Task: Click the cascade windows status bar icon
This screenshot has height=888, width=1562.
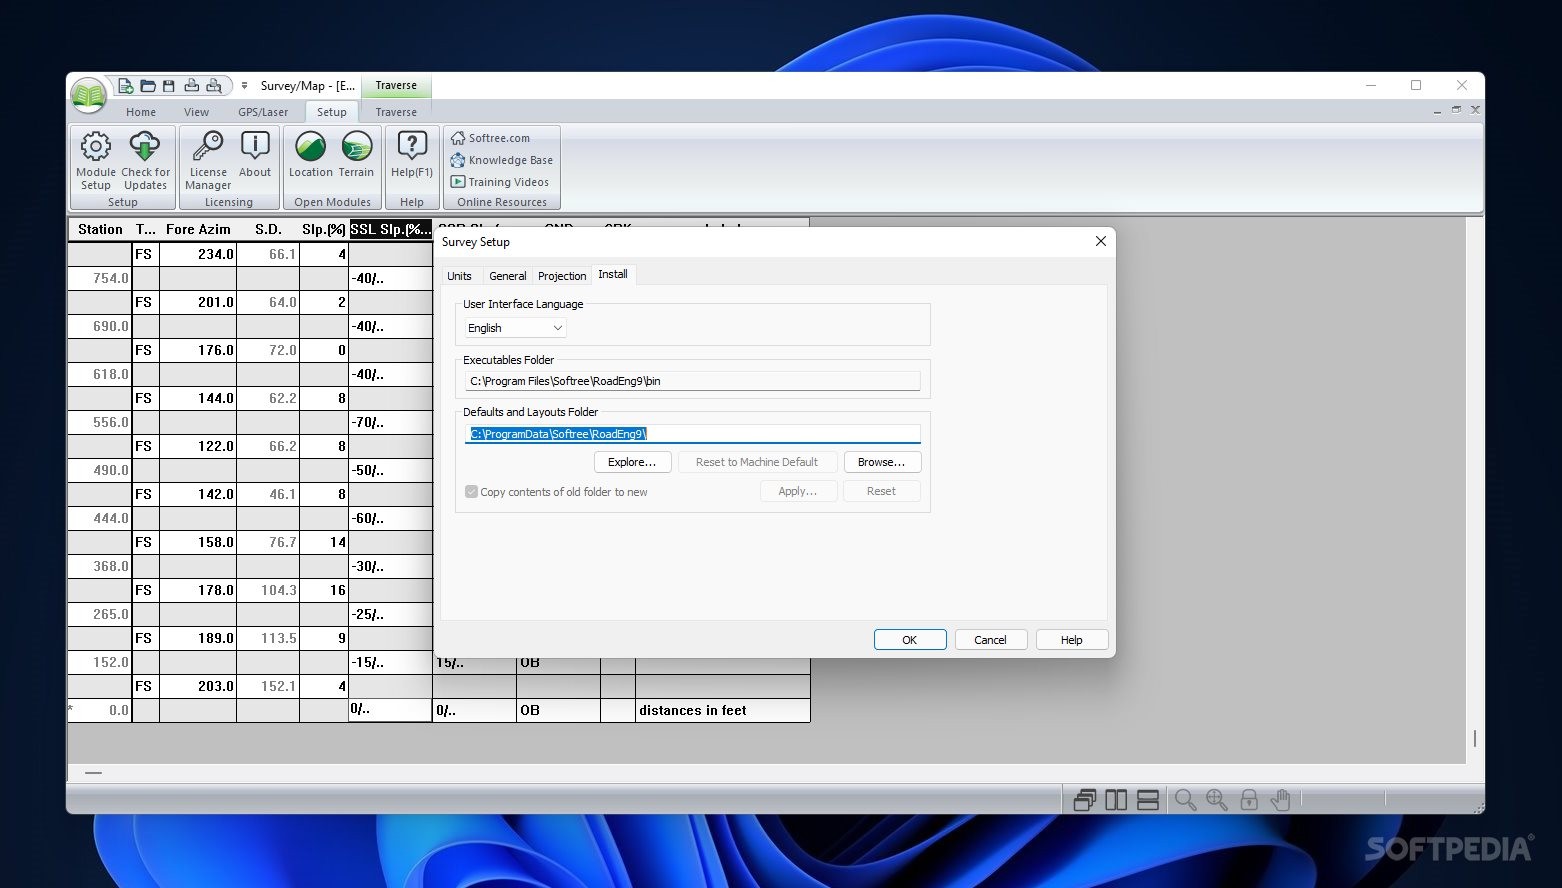Action: click(1085, 800)
